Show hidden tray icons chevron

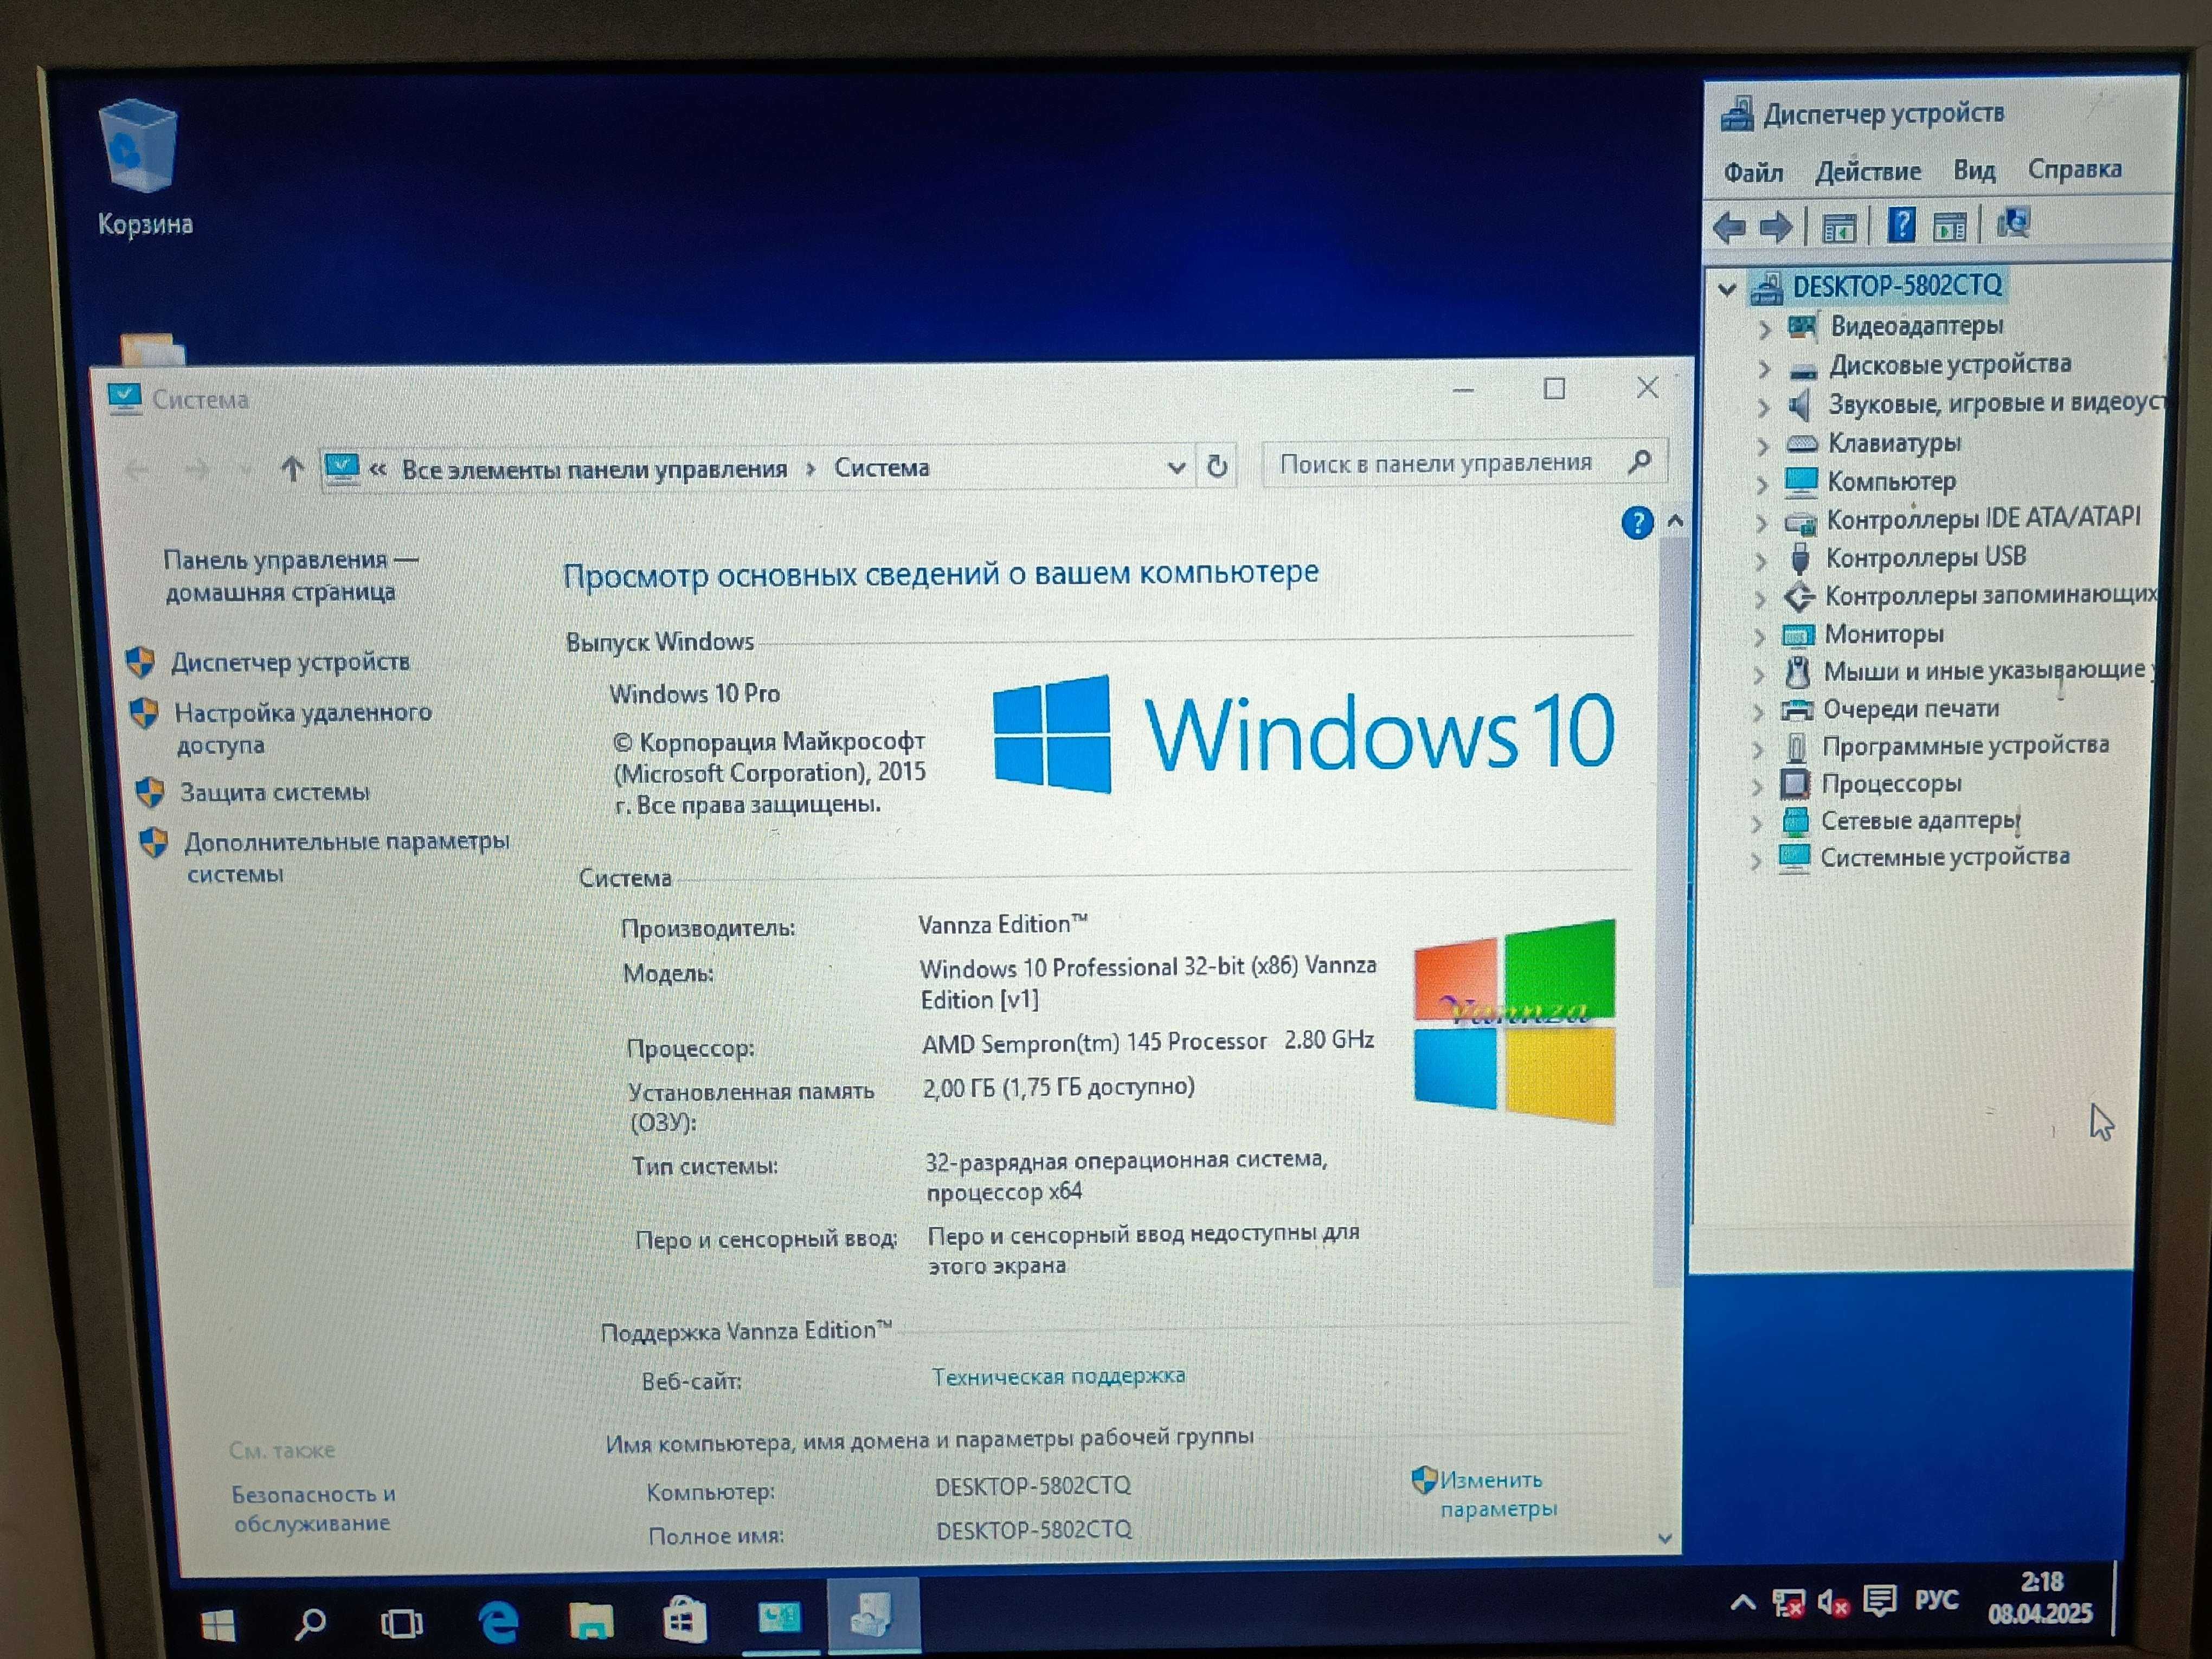(1742, 1602)
